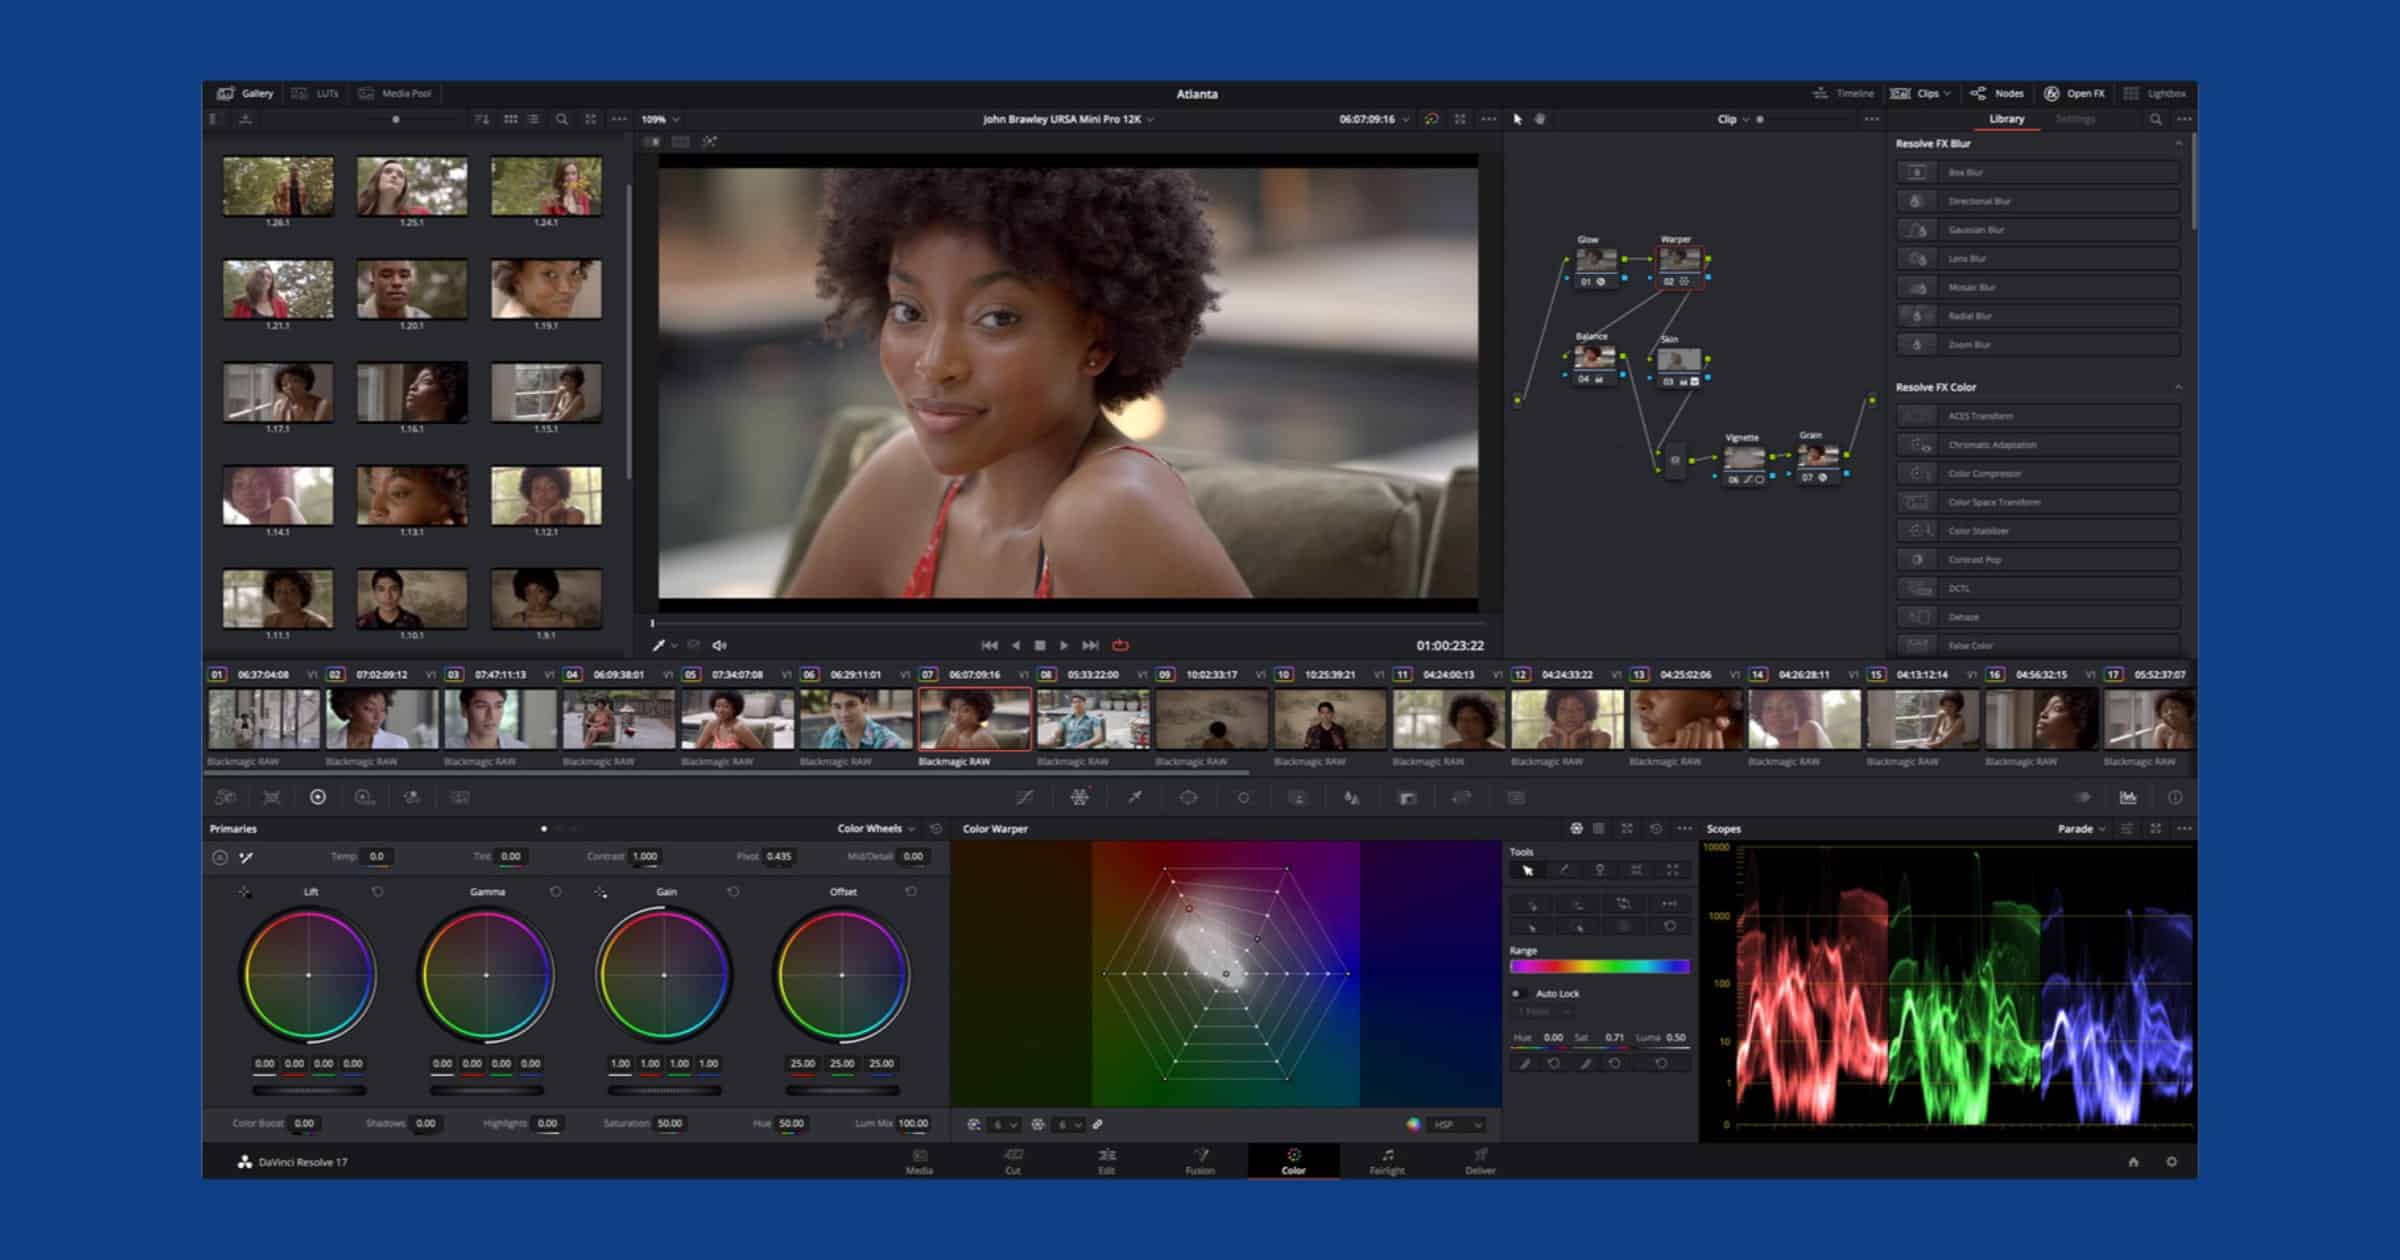Open the Parade scope type dropdown
Image resolution: width=2400 pixels, height=1260 pixels.
click(x=2081, y=828)
